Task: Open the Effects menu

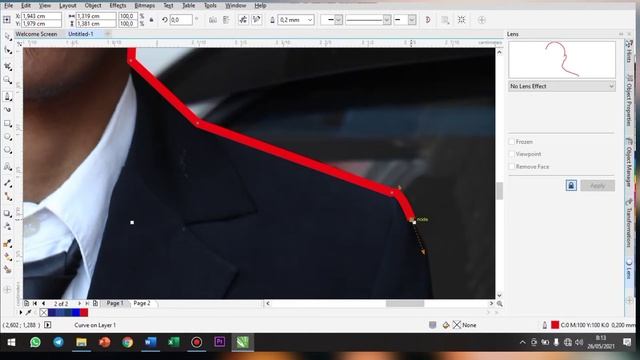Action: pyautogui.click(x=118, y=6)
